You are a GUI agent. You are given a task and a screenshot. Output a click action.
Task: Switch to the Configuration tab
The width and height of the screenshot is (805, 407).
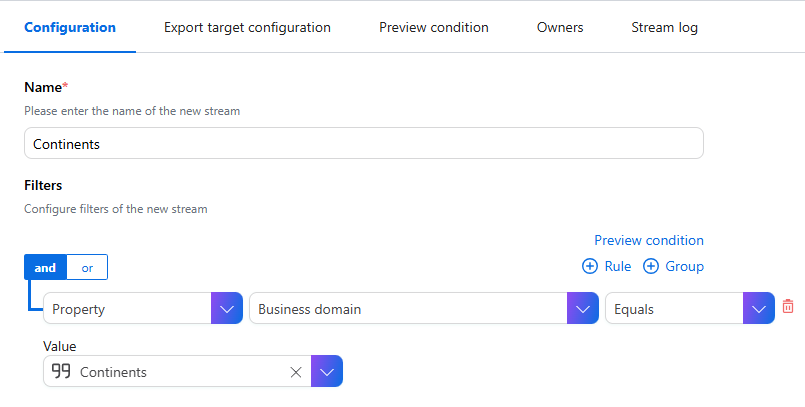pyautogui.click(x=70, y=27)
